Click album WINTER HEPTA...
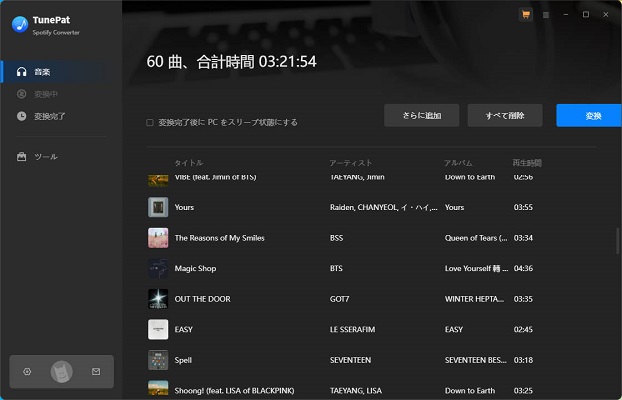Screen dimensions: 622x400 tap(474, 299)
